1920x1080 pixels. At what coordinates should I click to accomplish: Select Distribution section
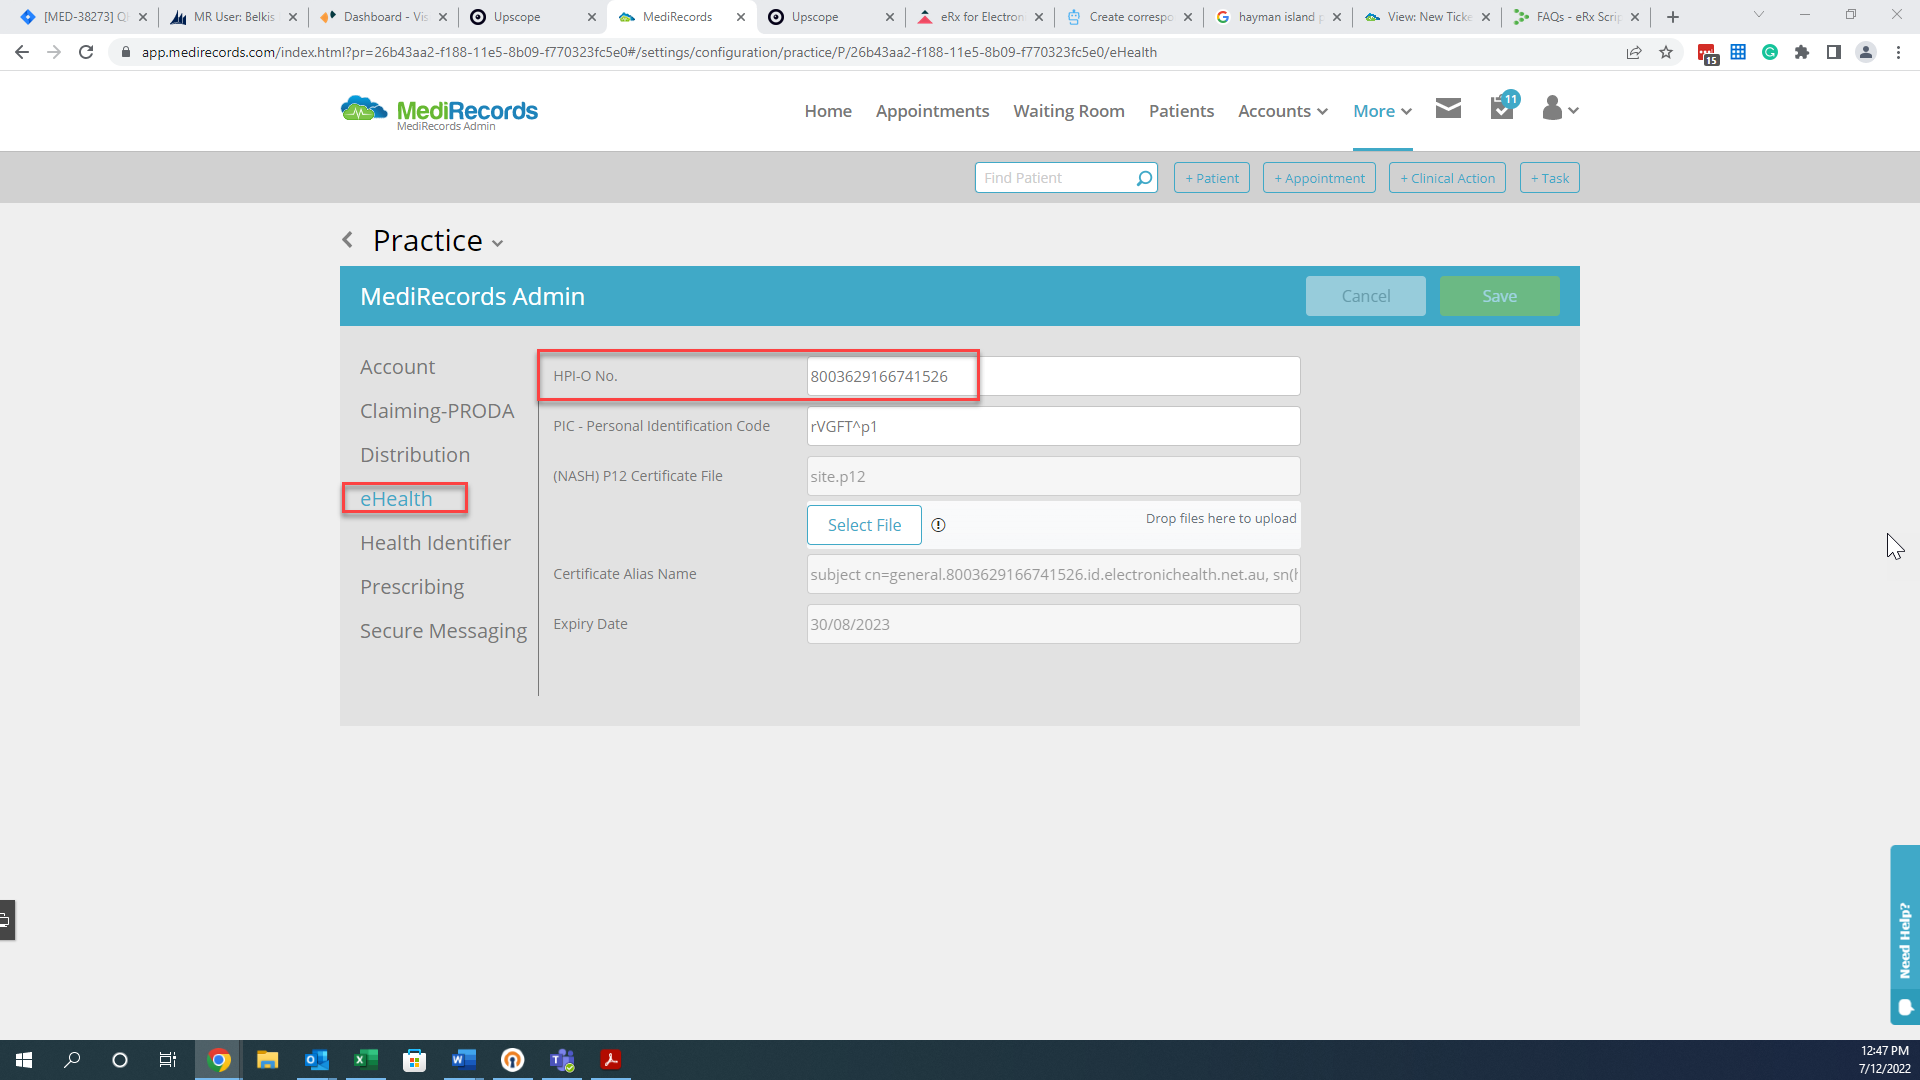click(415, 455)
